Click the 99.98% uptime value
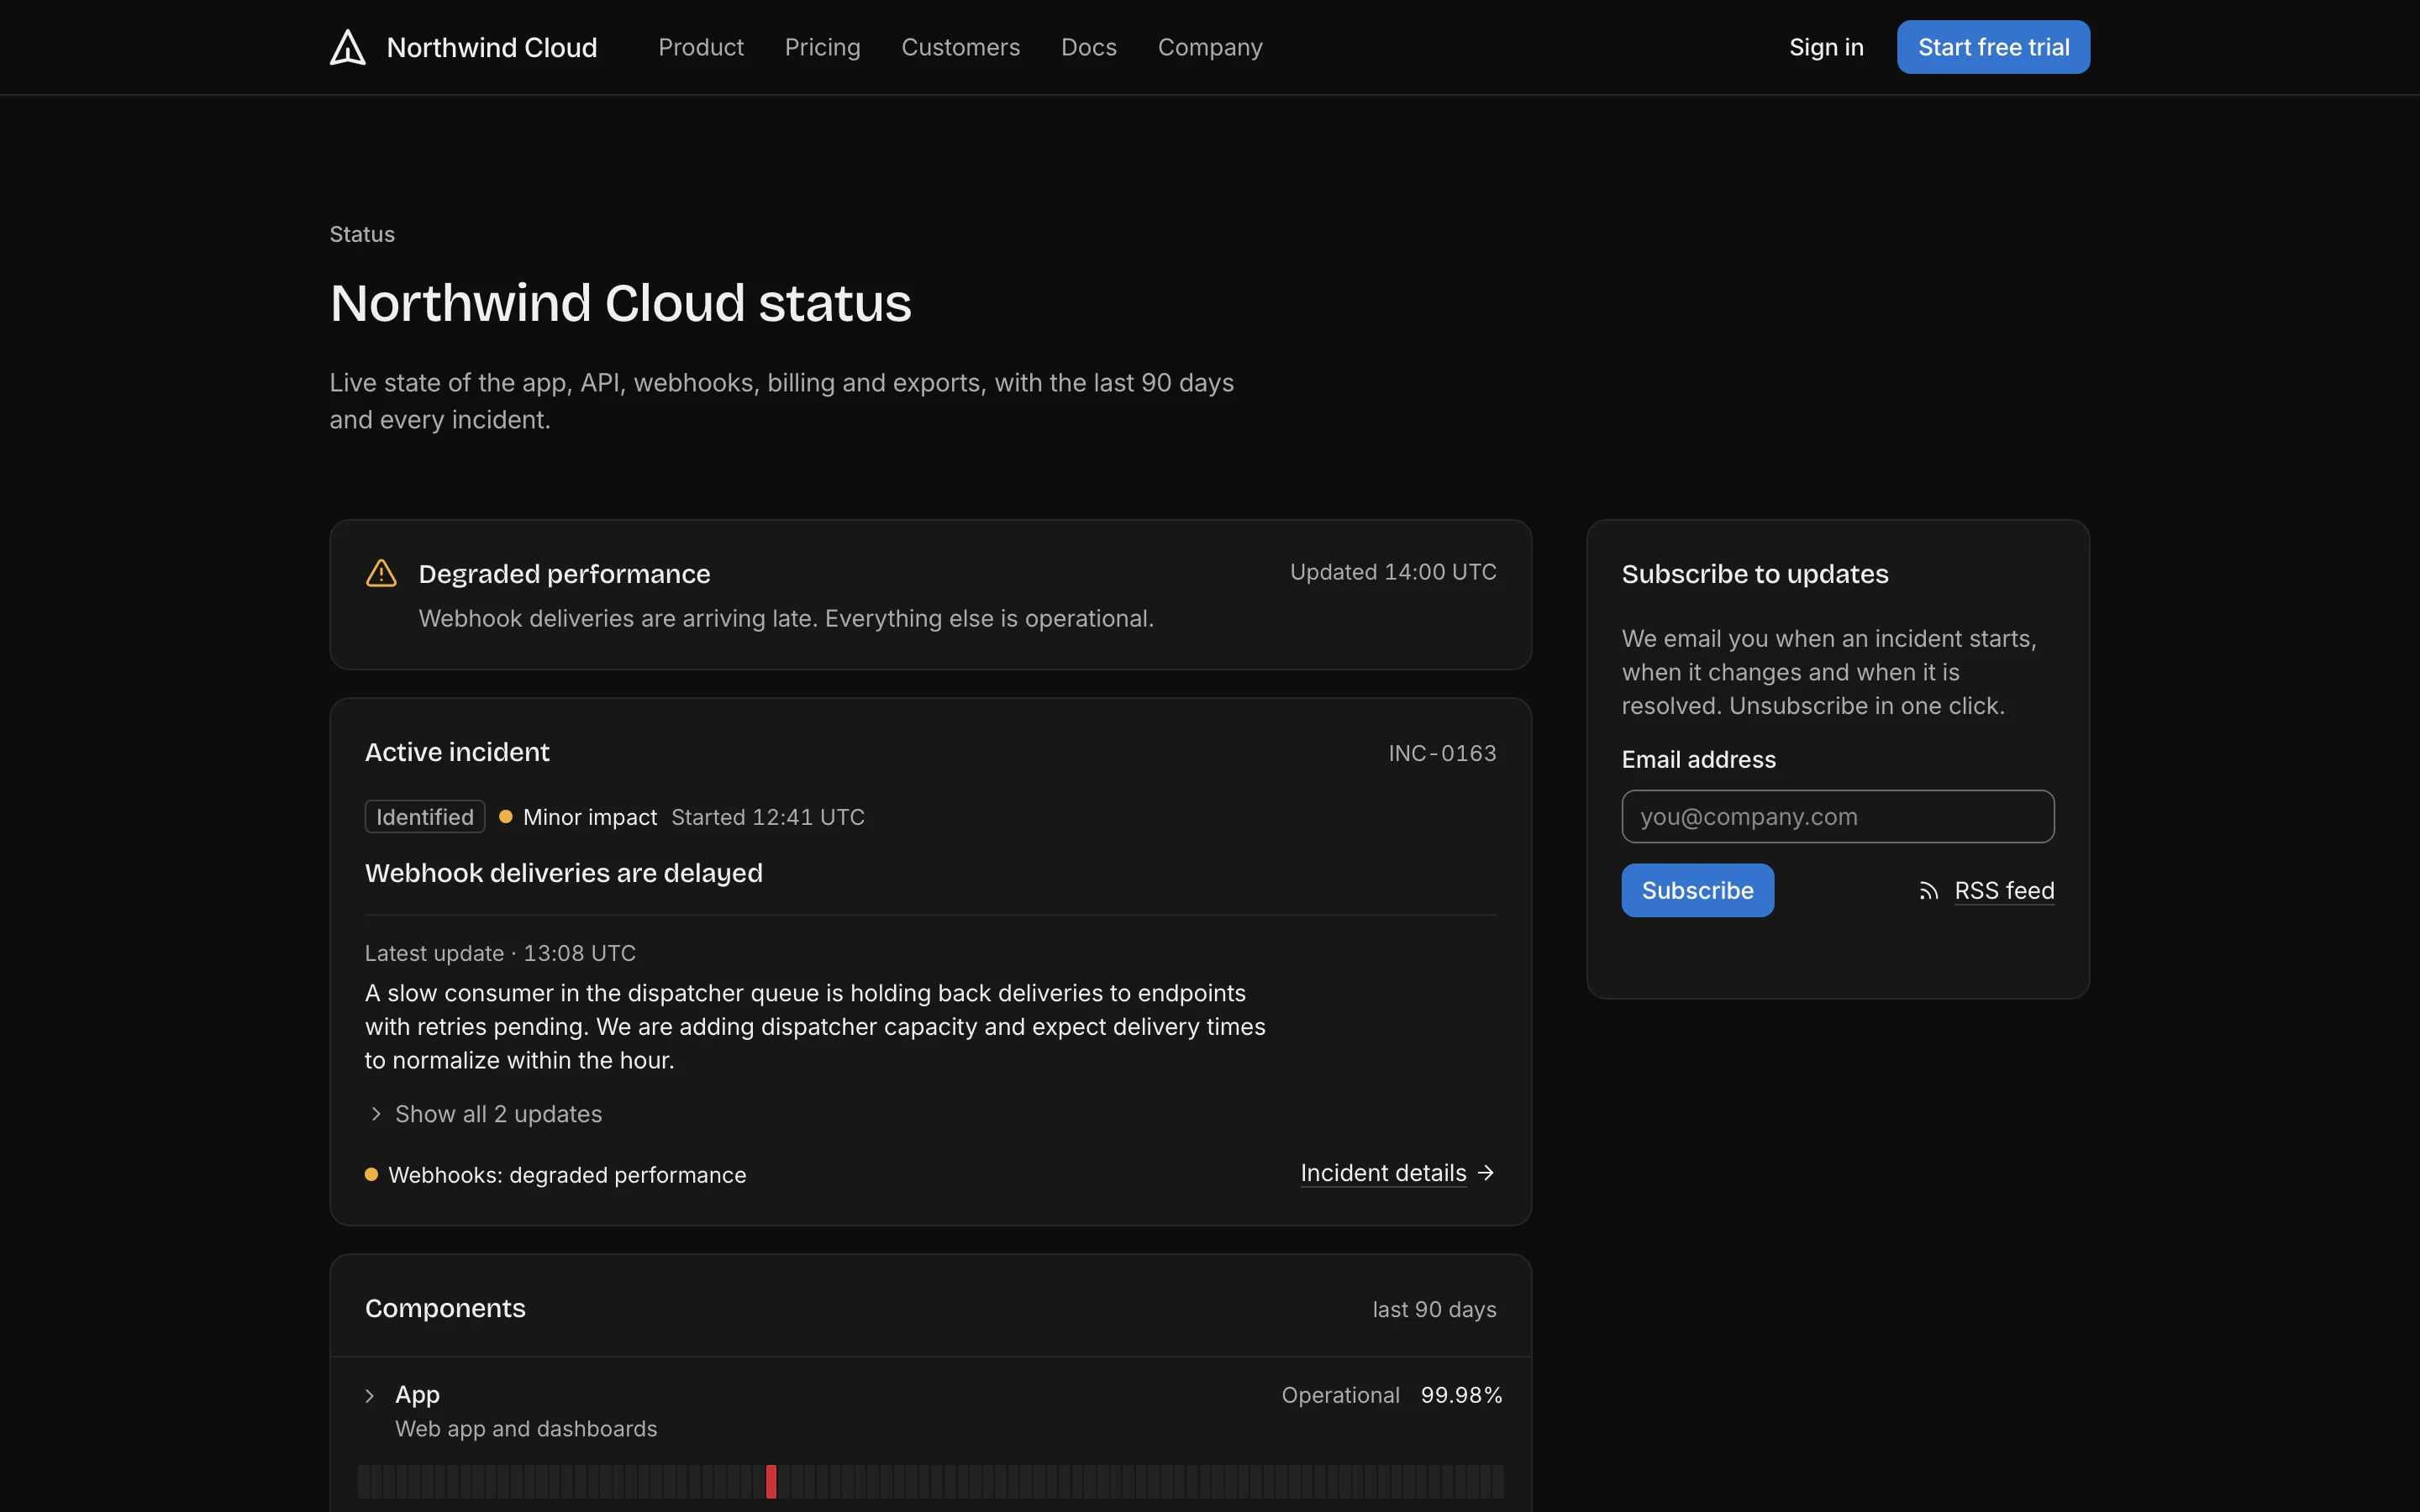Image resolution: width=2420 pixels, height=1512 pixels. pyautogui.click(x=1461, y=1395)
